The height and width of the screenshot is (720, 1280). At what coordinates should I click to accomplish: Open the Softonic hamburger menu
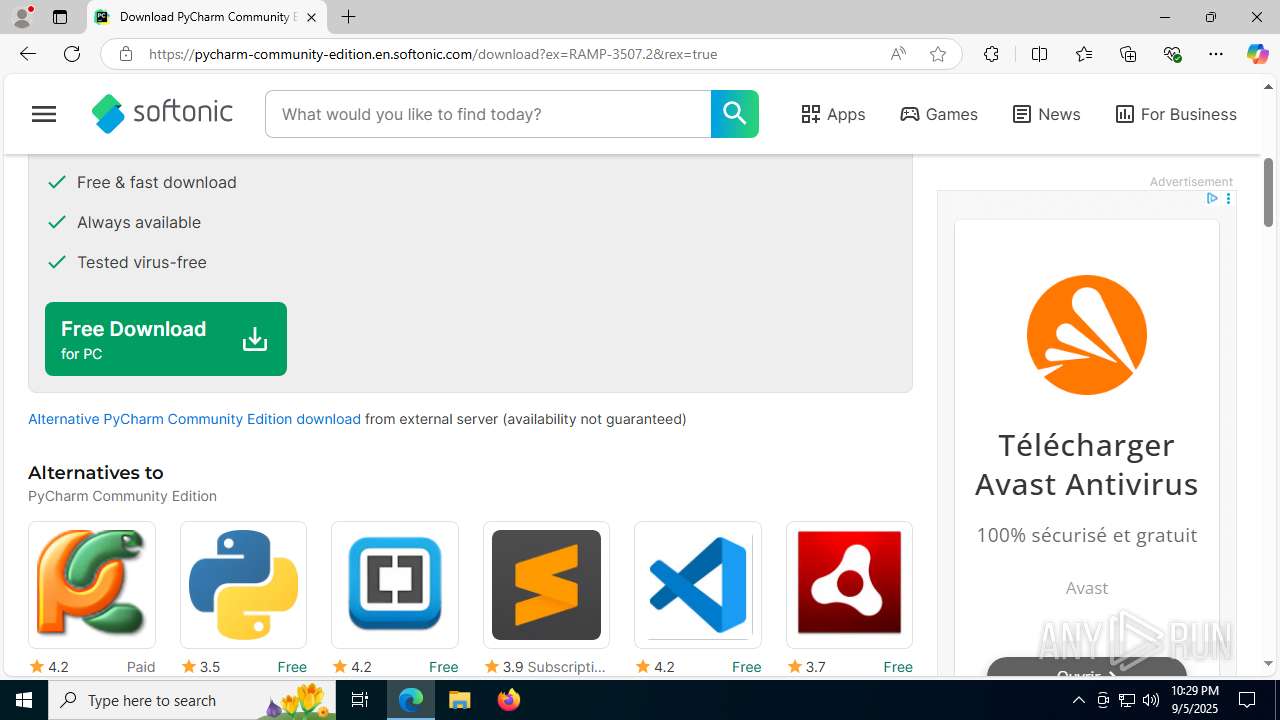(x=44, y=114)
